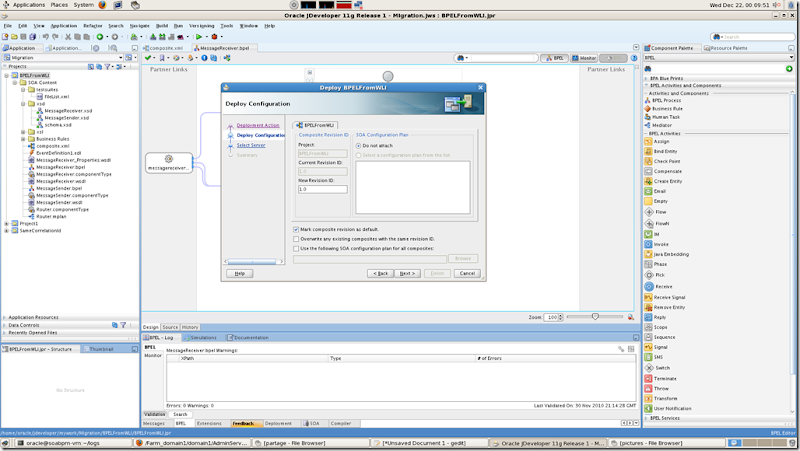Open the Versioning menu
The image size is (800, 451).
202,26
